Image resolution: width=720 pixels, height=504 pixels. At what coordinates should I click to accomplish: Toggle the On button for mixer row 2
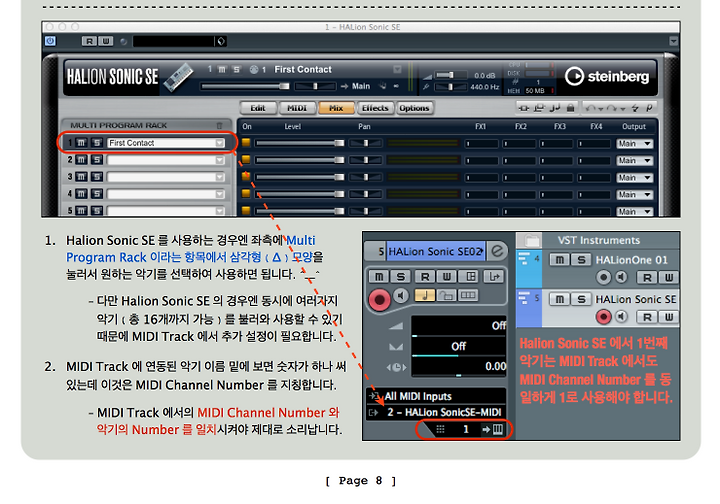tap(246, 159)
